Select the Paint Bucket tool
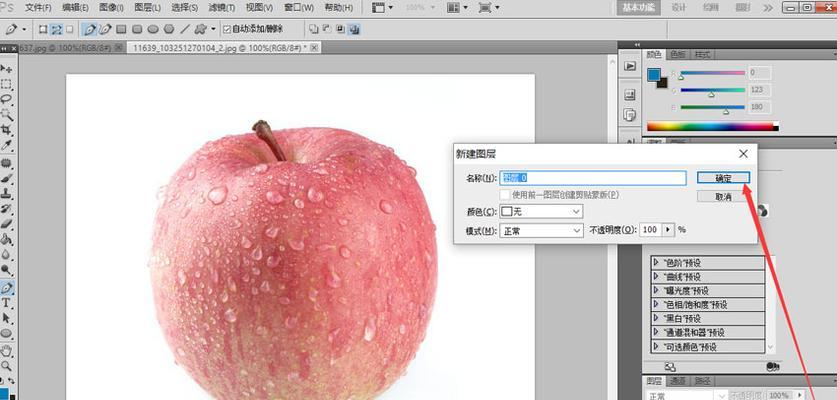 tap(6, 239)
